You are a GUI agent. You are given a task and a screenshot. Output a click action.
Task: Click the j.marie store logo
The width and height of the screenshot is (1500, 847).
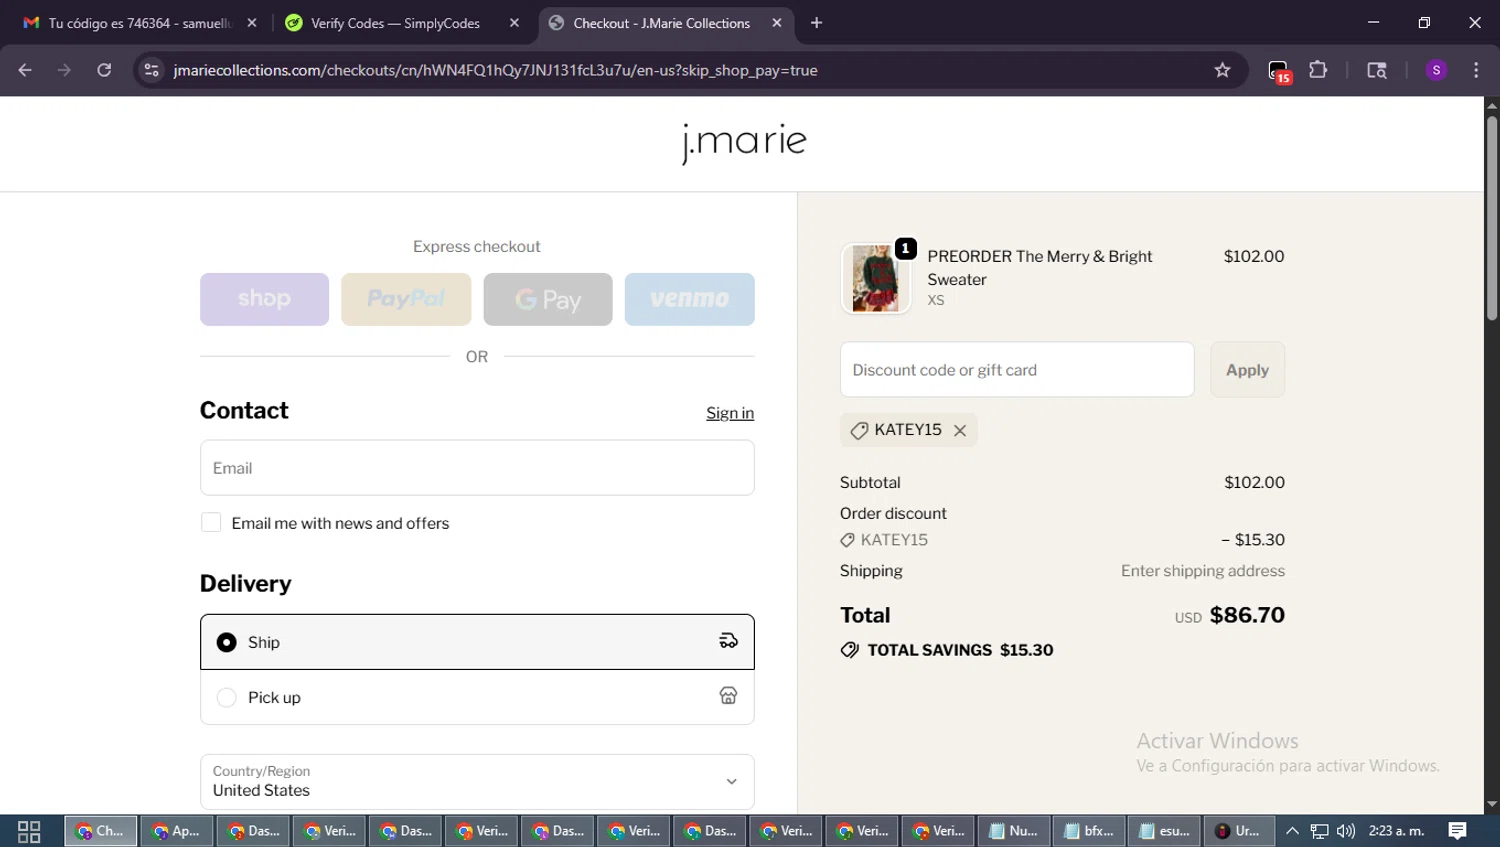click(x=743, y=142)
